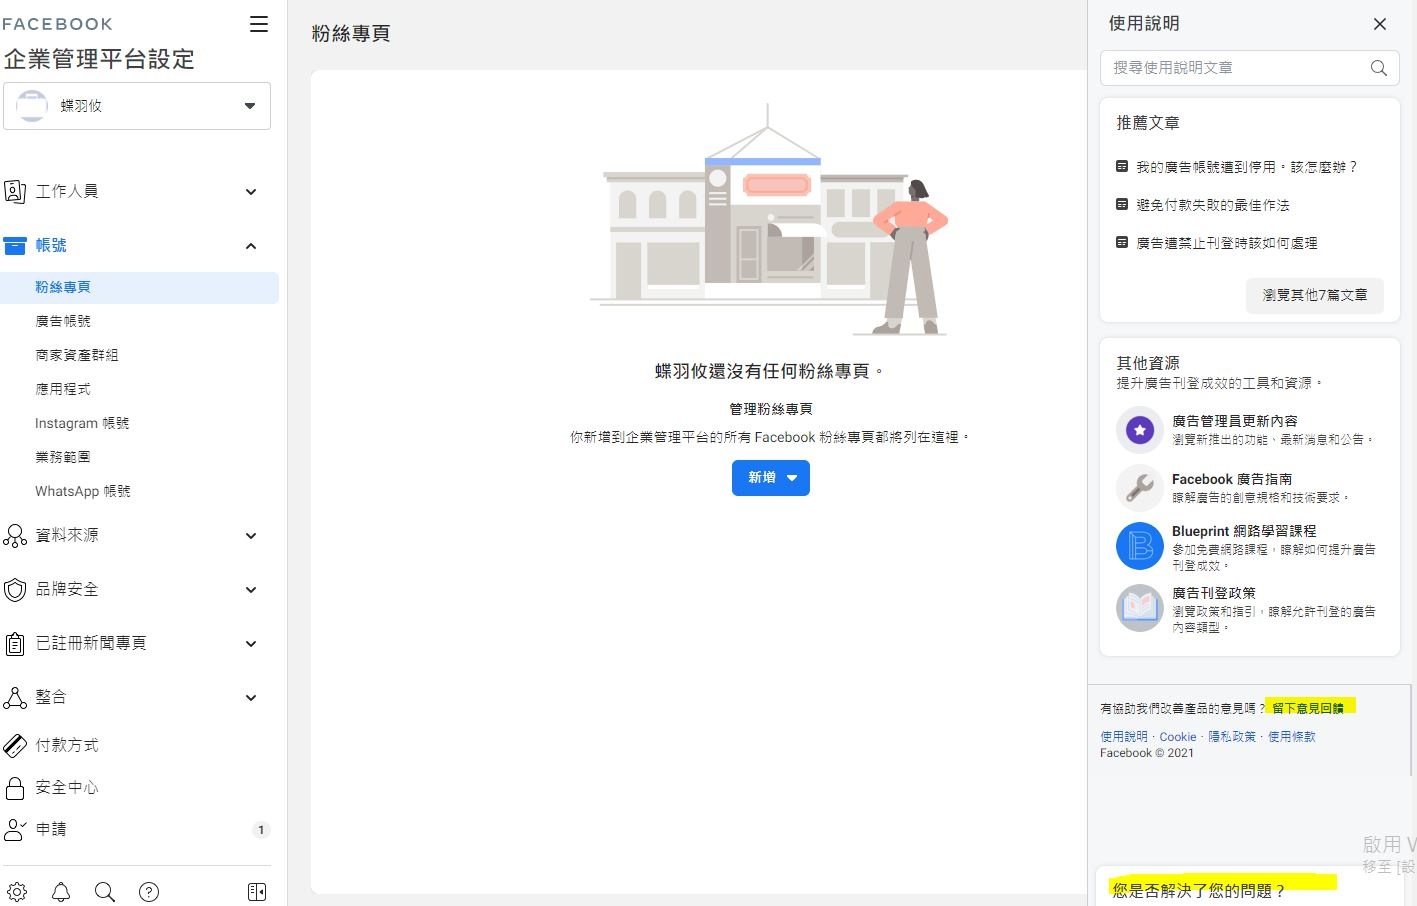Click the search magnifier in bottom sidebar

point(105,892)
